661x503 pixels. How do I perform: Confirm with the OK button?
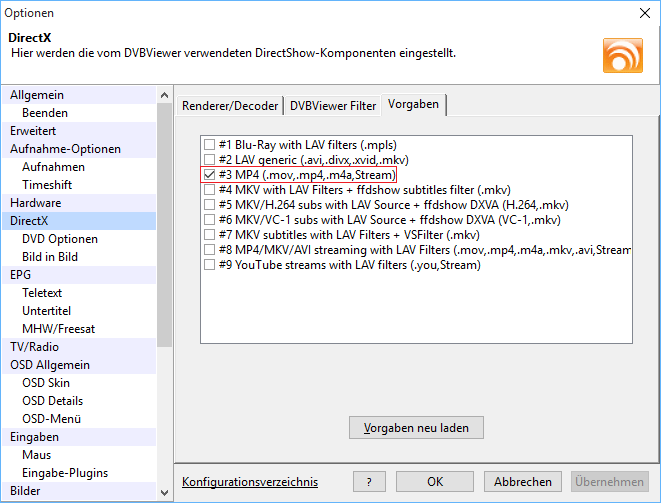(435, 481)
